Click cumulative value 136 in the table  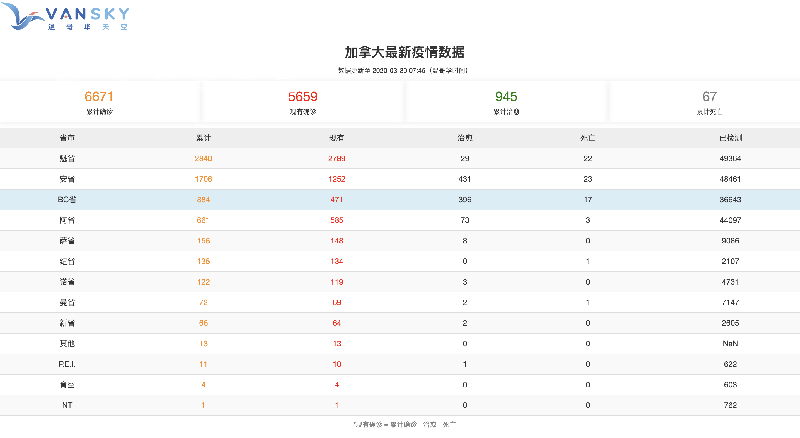204,261
